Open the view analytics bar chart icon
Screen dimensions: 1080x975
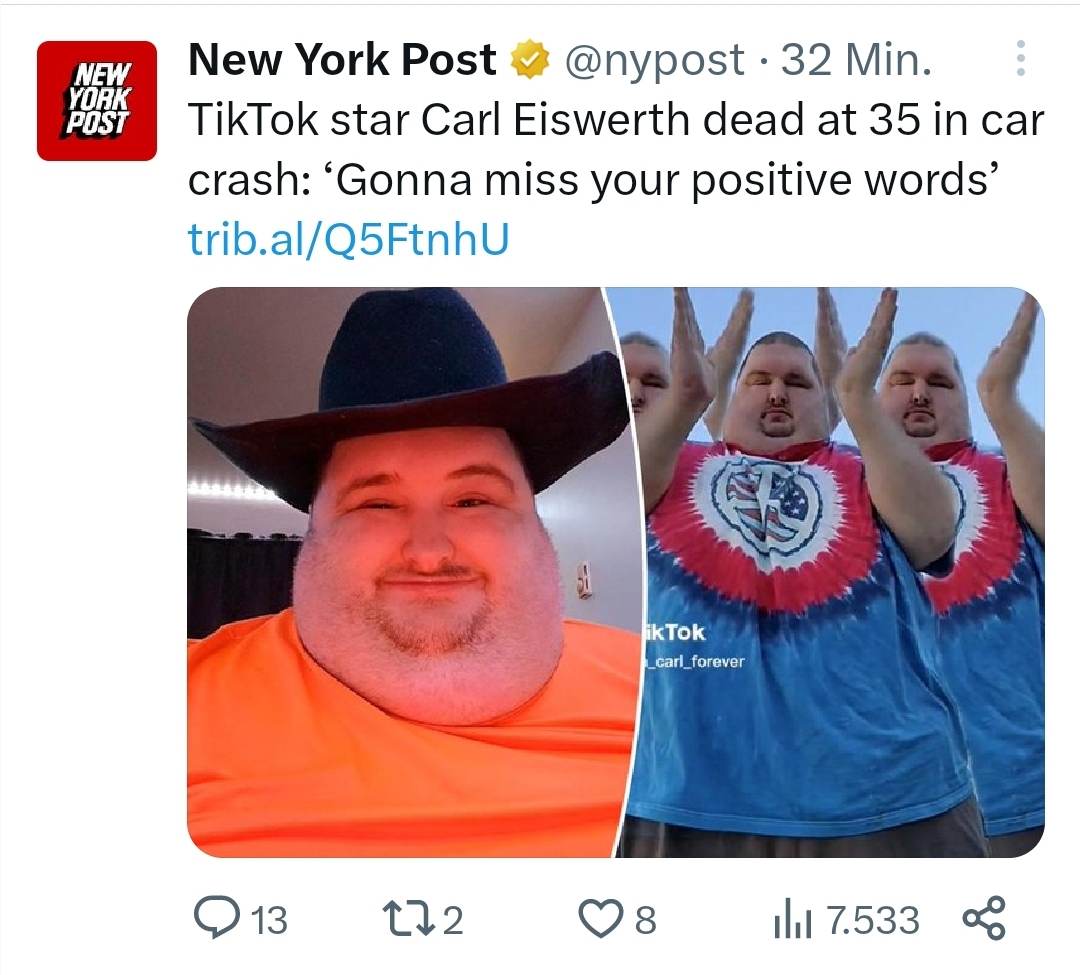[793, 921]
